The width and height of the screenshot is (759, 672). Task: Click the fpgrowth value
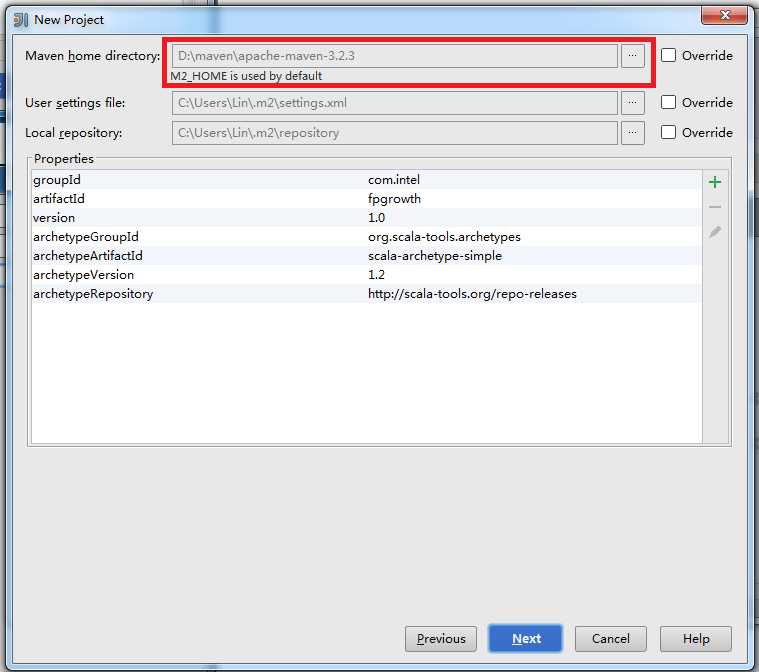tap(394, 199)
